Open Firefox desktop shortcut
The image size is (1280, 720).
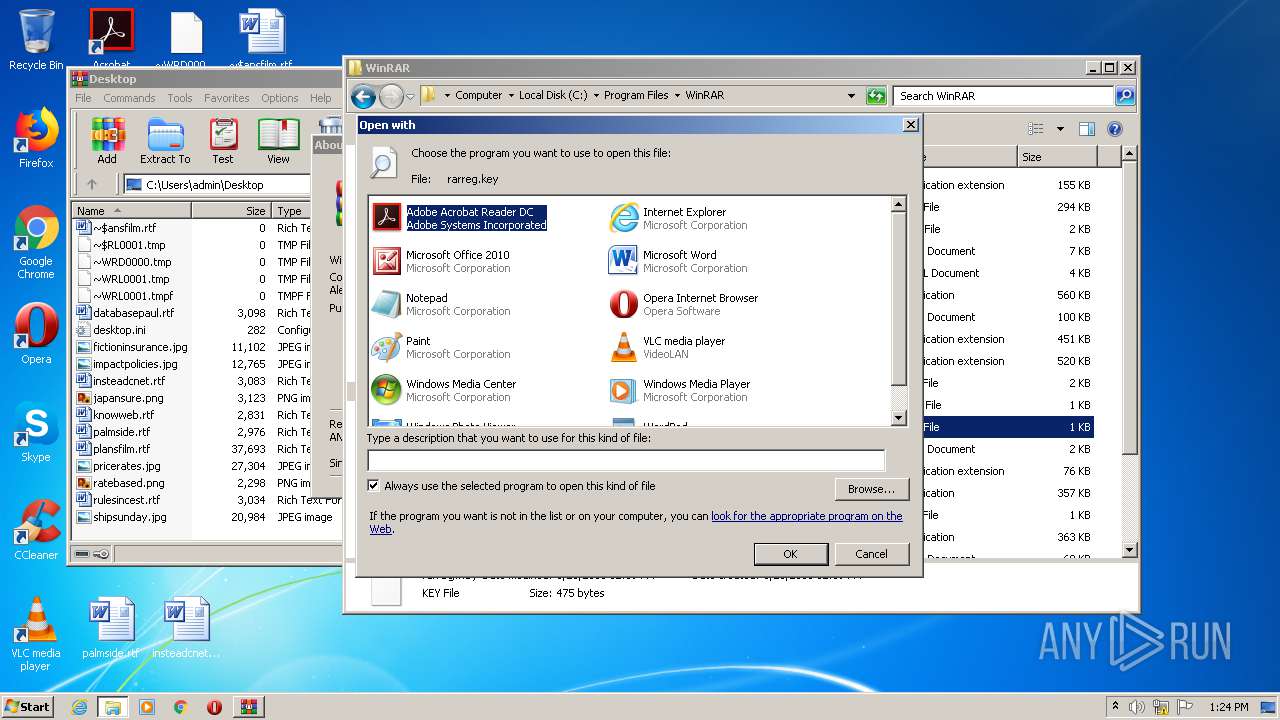36,138
